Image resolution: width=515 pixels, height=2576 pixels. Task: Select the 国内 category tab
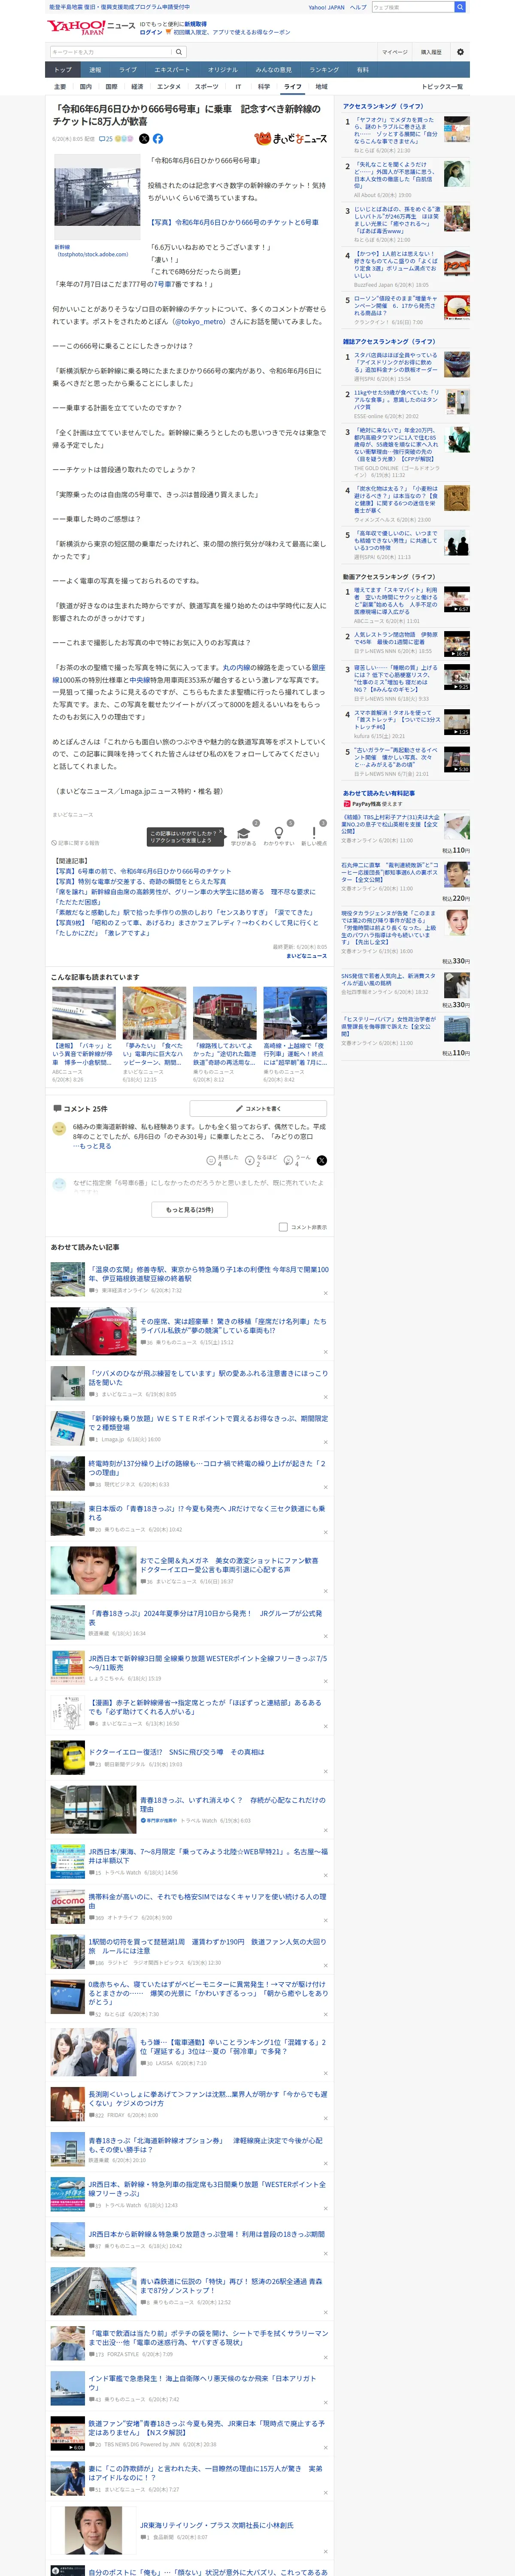(86, 87)
